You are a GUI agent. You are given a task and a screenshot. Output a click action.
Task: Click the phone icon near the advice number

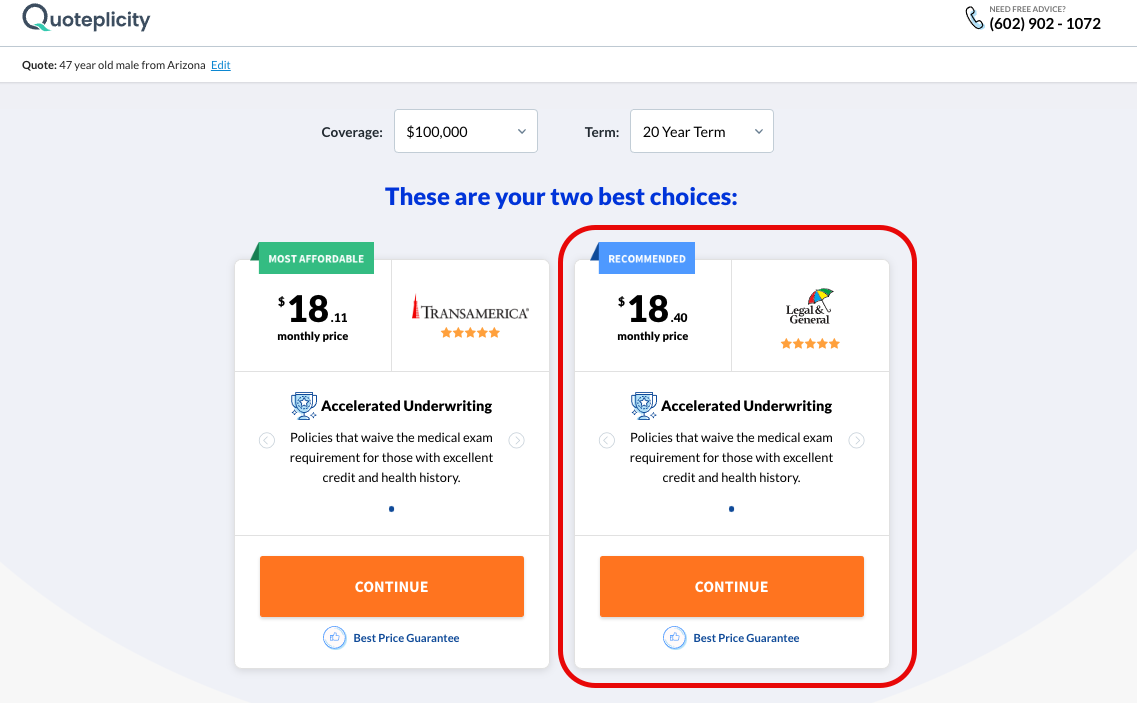(974, 18)
